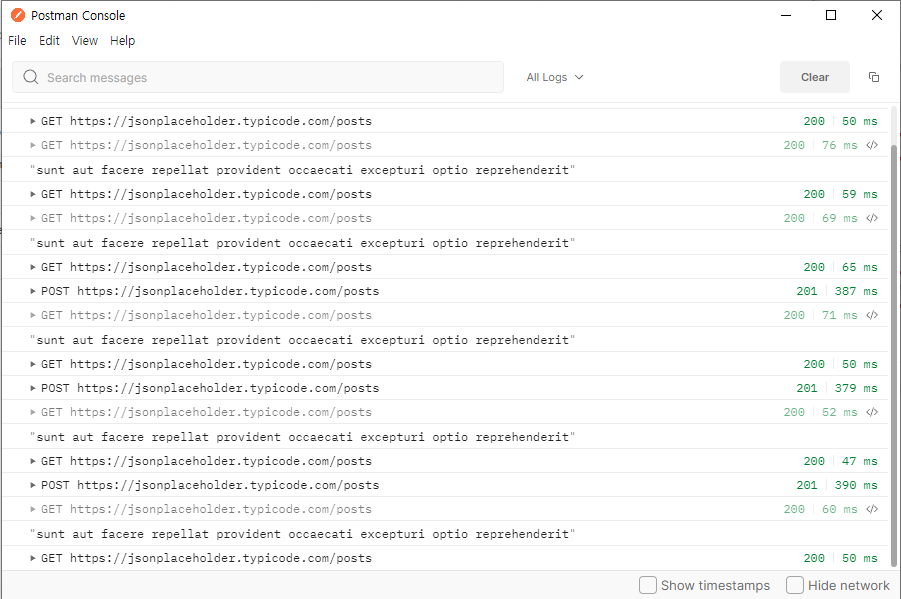
Task: Focus the Search messages field
Action: pyautogui.click(x=258, y=77)
